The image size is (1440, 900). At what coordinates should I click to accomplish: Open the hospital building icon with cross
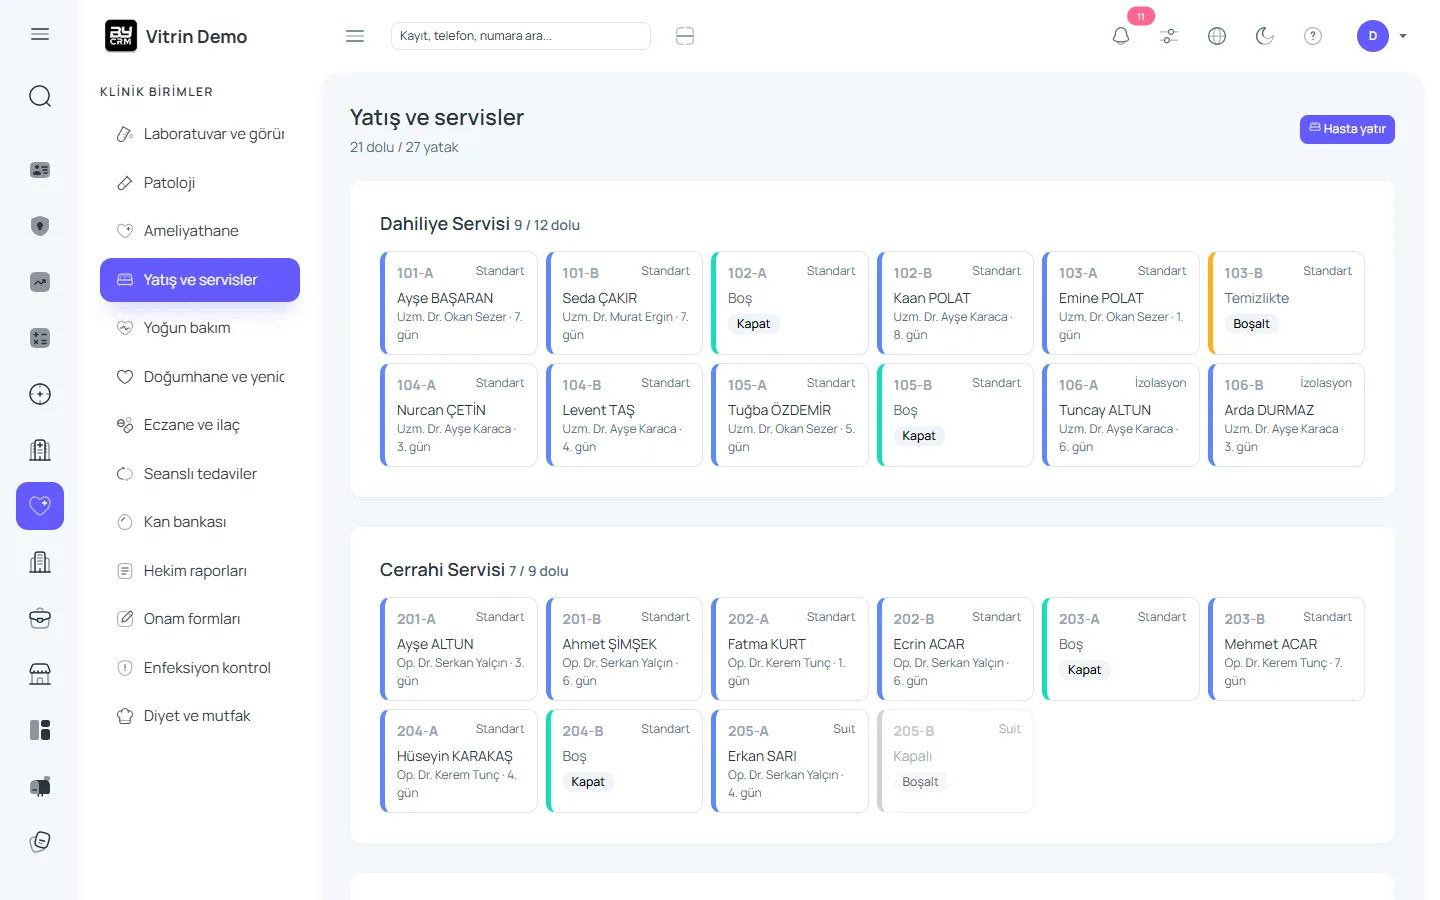(40, 450)
